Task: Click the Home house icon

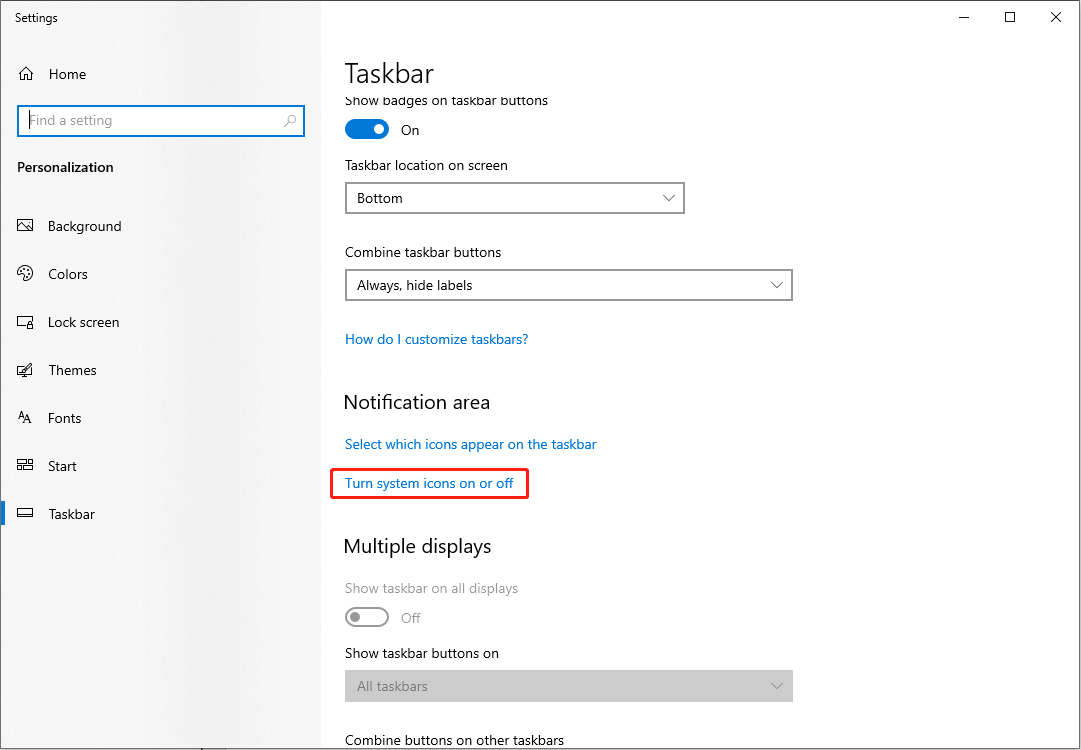Action: 25,73
